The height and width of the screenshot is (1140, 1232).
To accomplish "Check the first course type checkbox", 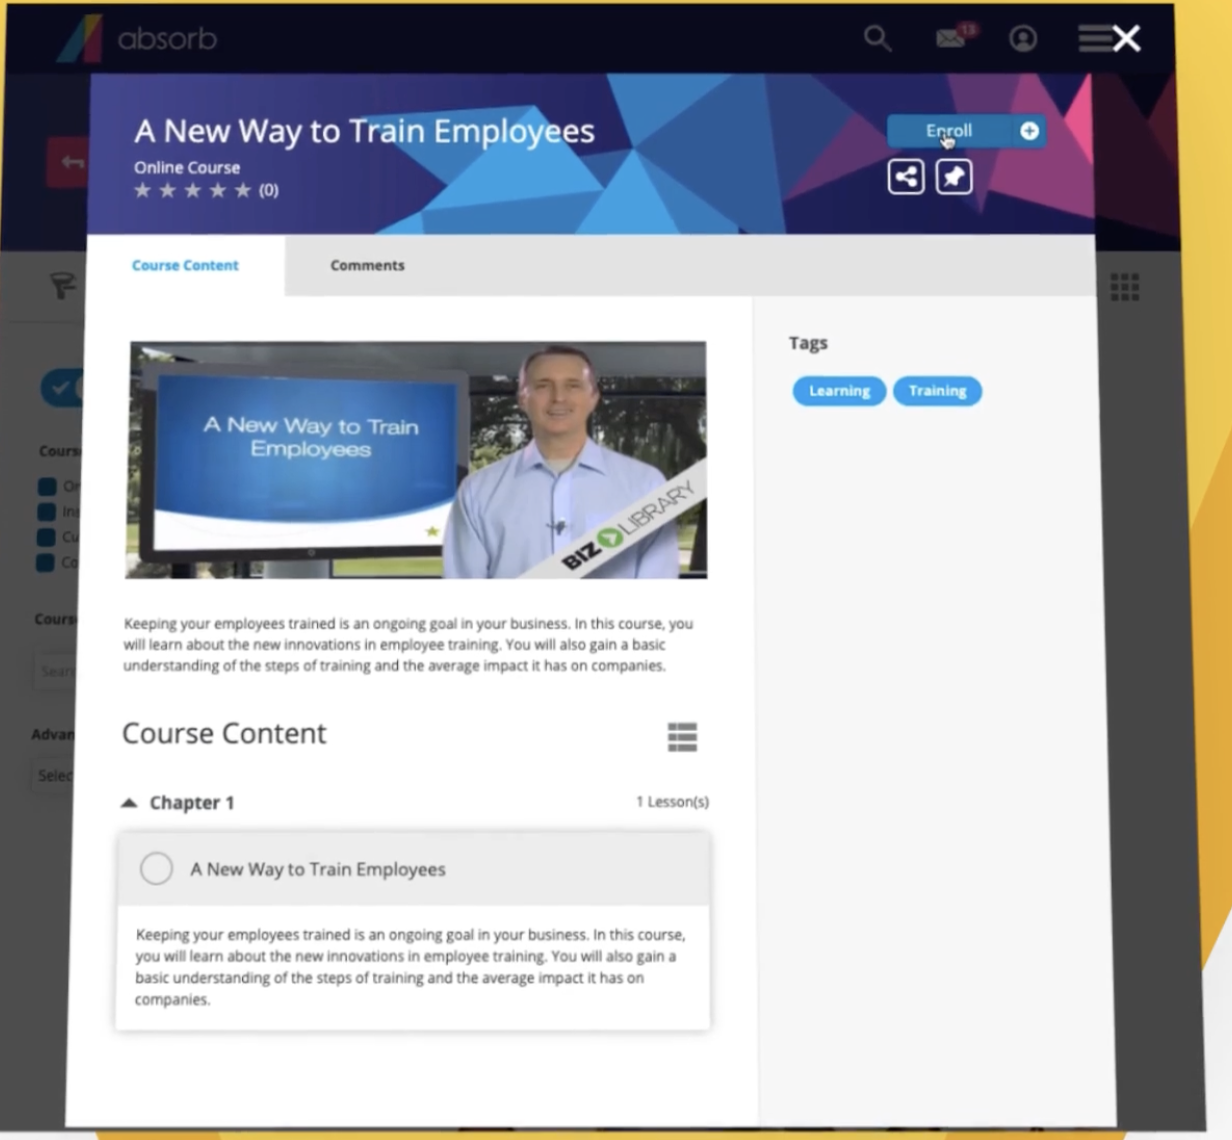I will tap(46, 486).
